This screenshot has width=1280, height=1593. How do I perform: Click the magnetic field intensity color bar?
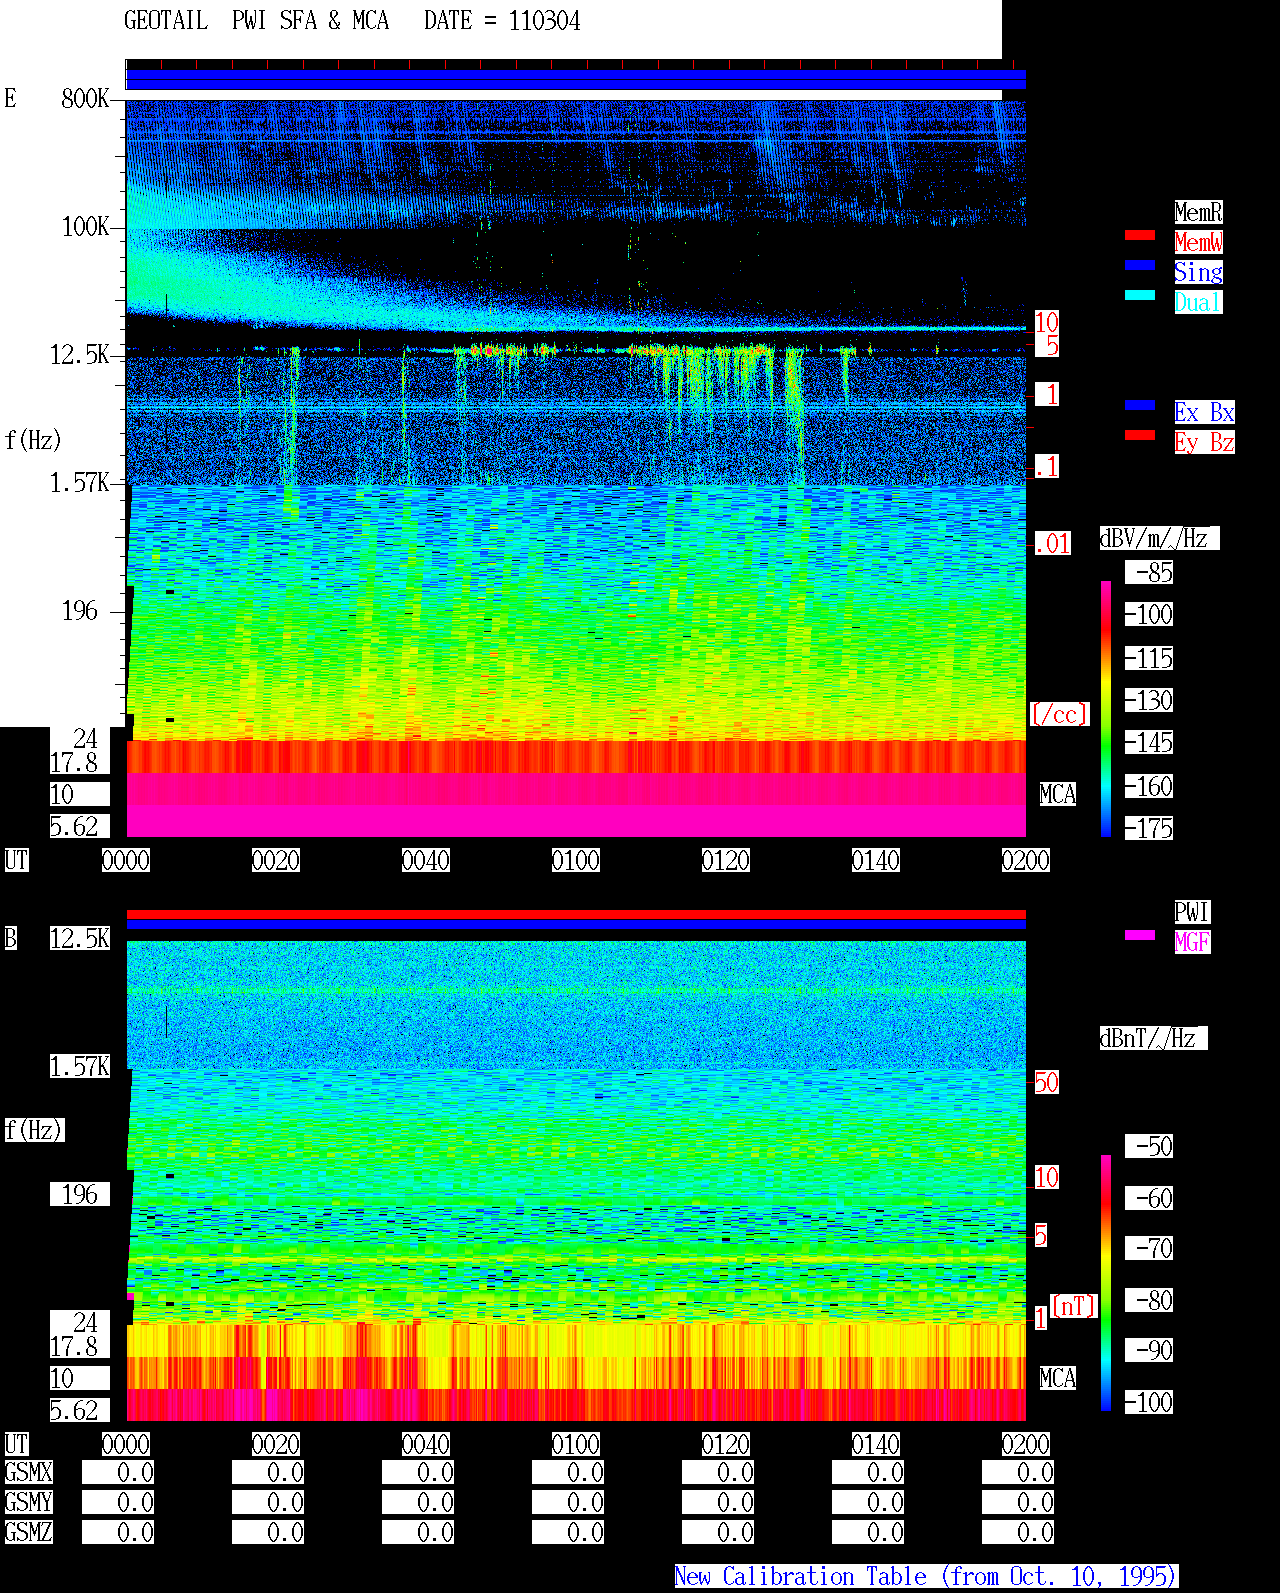(1106, 1283)
